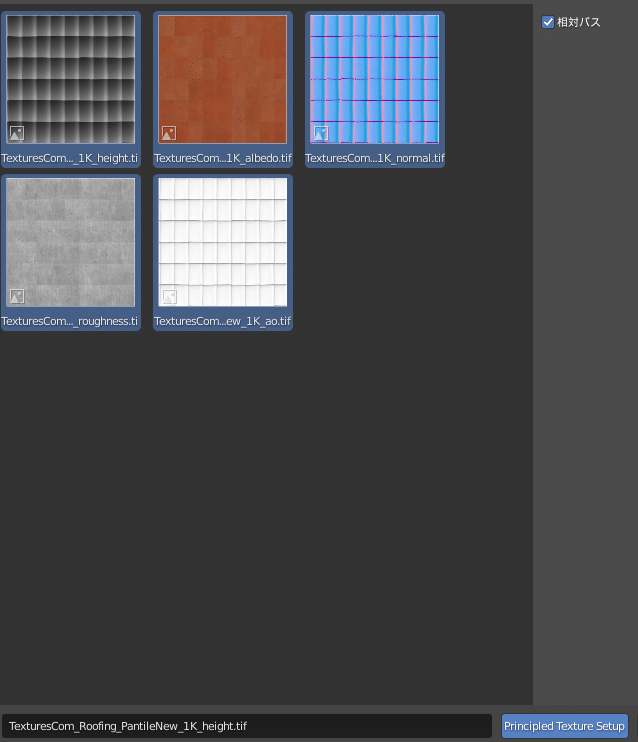Click file name TexturesCom..._1K_height.ti
The height and width of the screenshot is (742, 638).
pyautogui.click(x=70, y=158)
